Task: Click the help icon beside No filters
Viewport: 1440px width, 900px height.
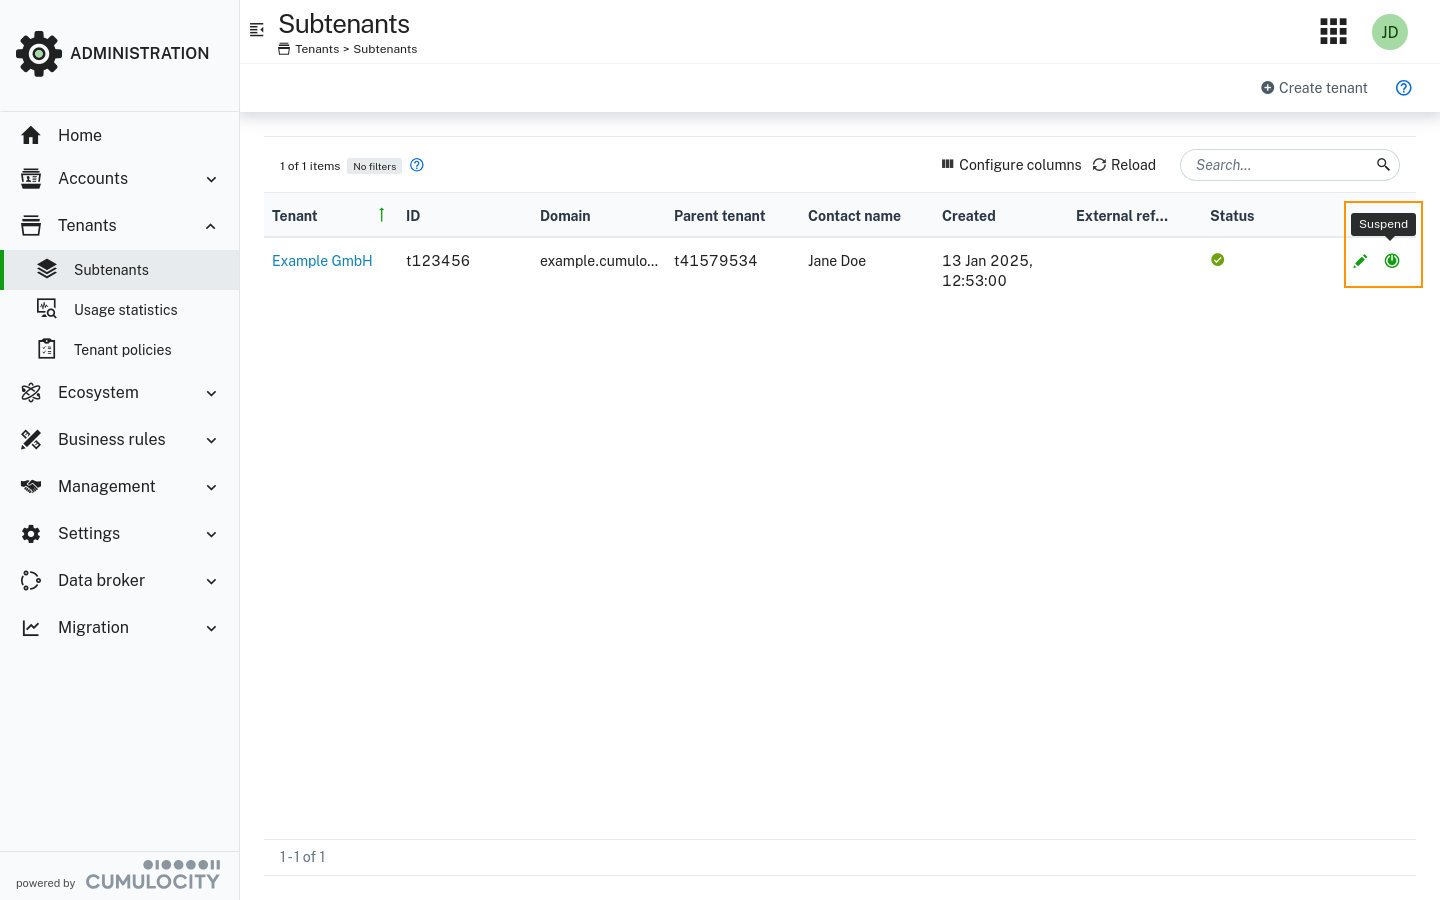Action: (417, 166)
